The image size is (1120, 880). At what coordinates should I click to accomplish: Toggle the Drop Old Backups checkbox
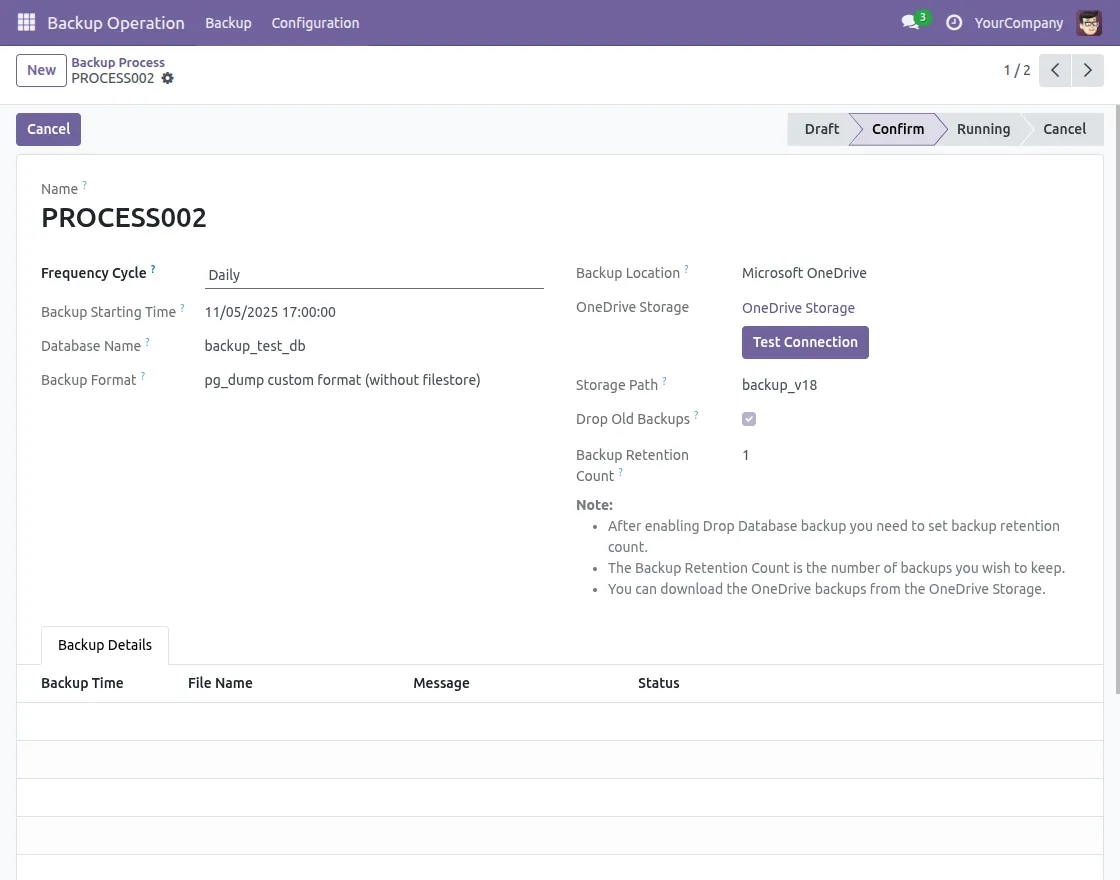(749, 419)
